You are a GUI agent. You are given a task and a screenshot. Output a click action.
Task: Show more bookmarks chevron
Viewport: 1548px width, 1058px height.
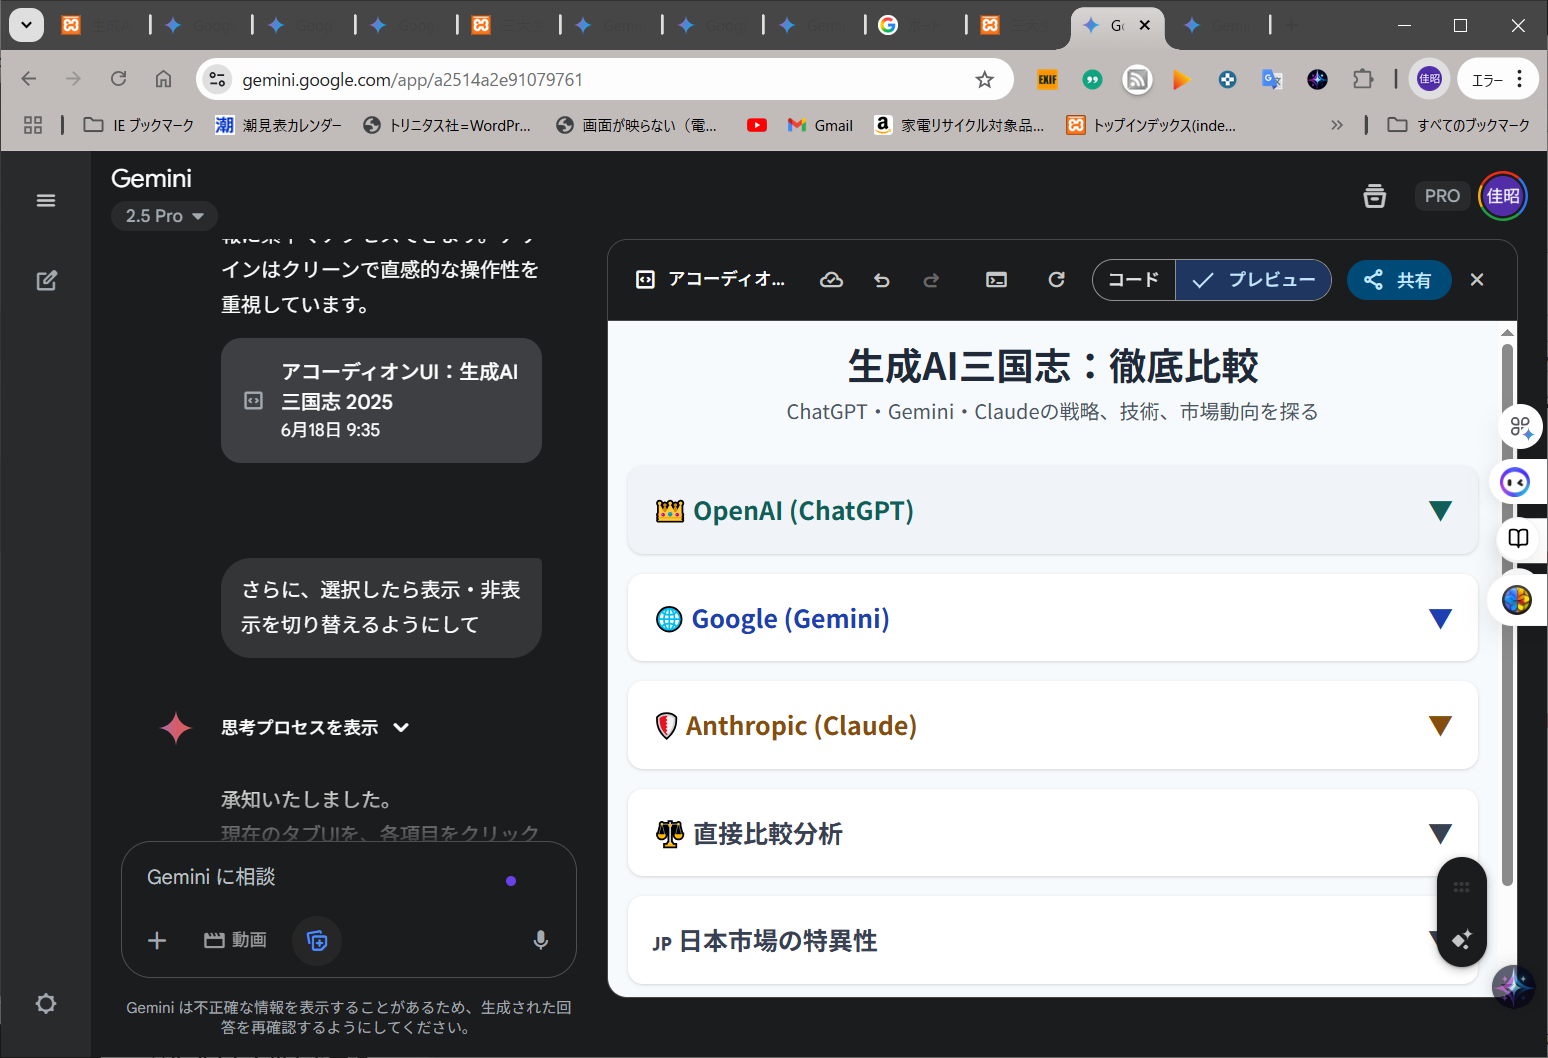point(1337,125)
